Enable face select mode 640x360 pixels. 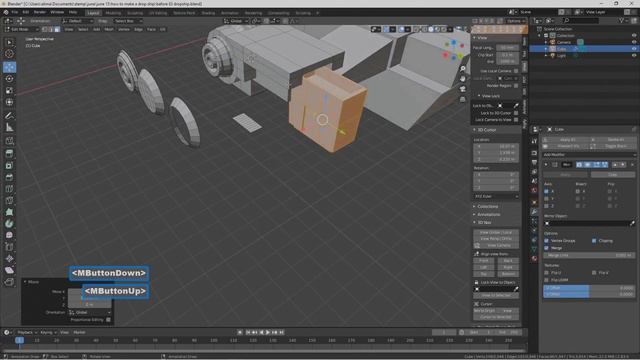(57, 29)
